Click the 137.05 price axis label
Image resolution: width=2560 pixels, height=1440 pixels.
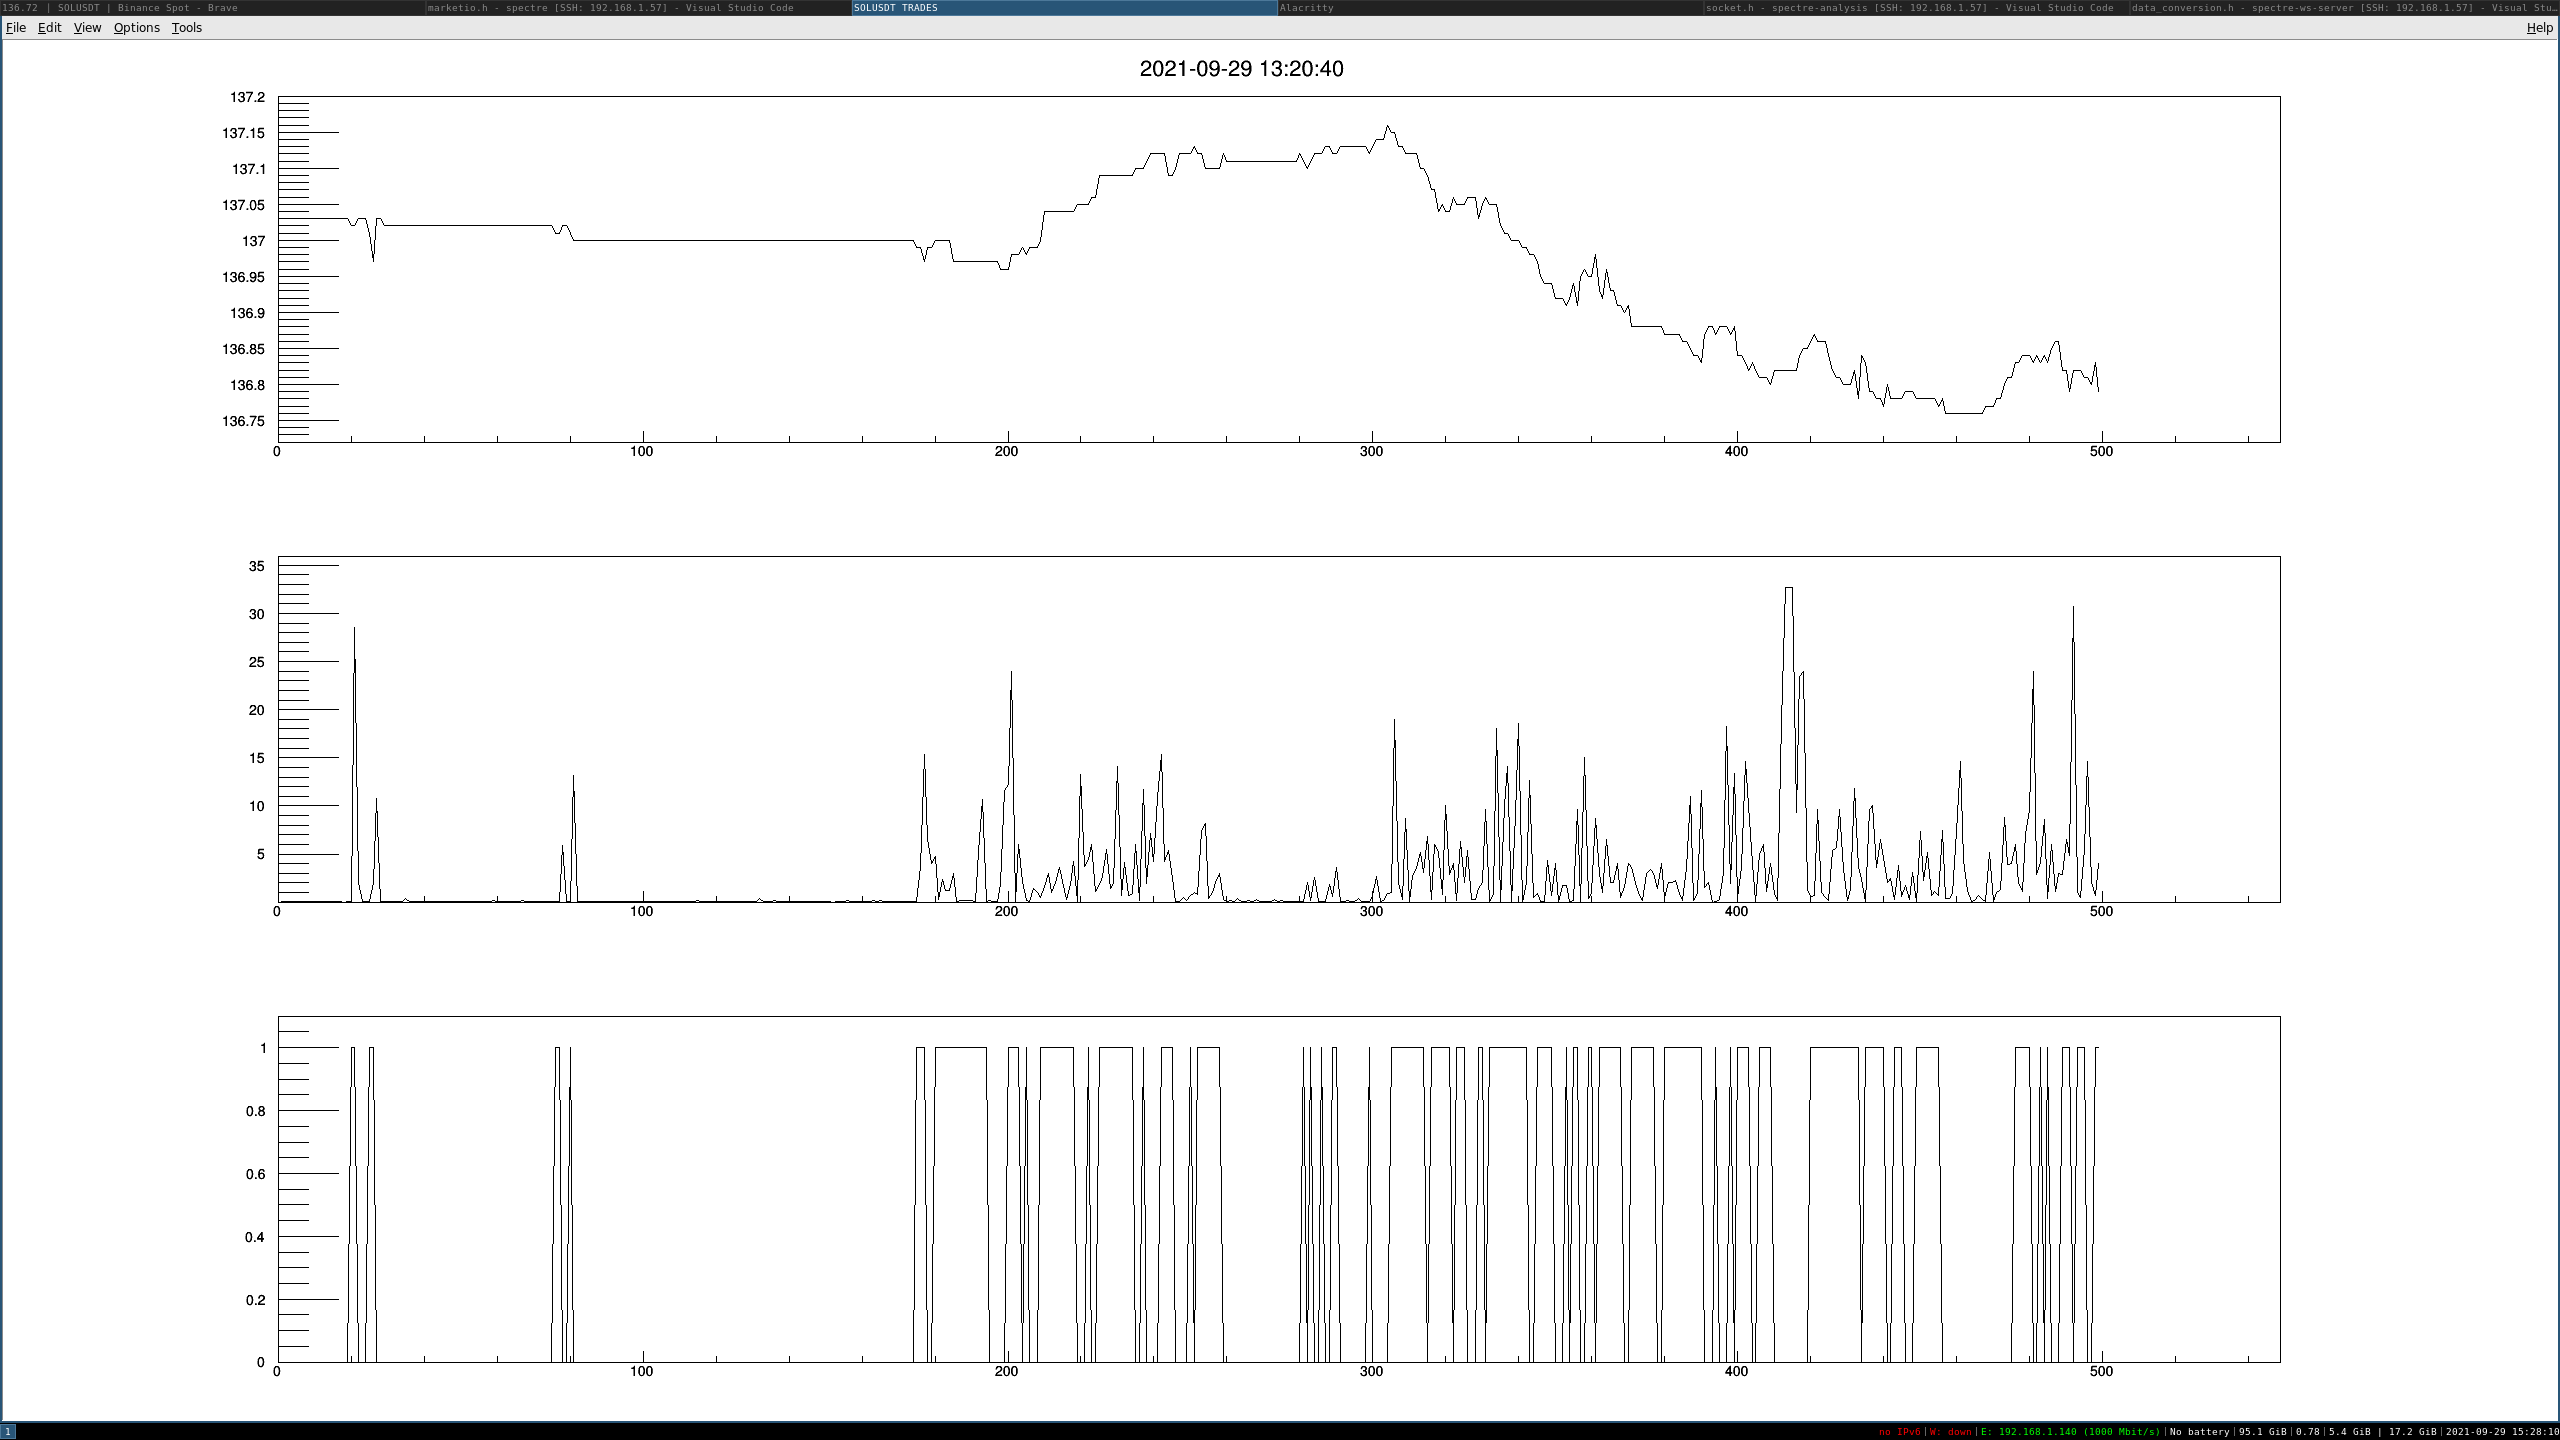click(244, 205)
